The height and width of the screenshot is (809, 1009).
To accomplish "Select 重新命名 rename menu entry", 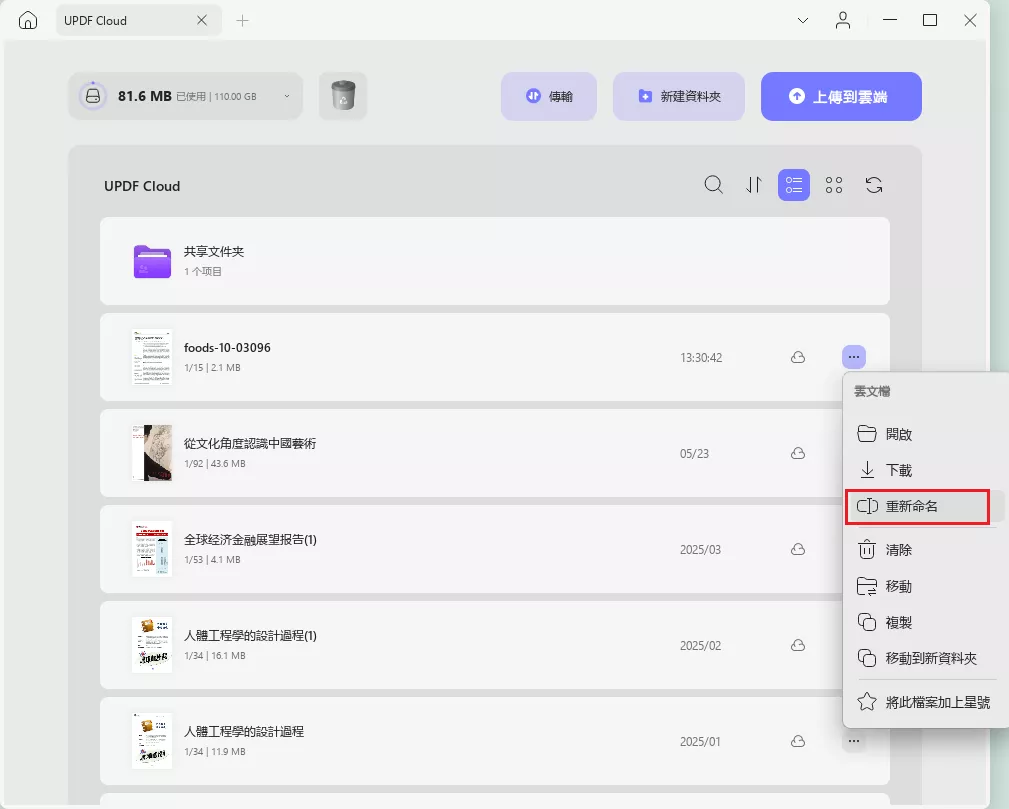I will (924, 507).
